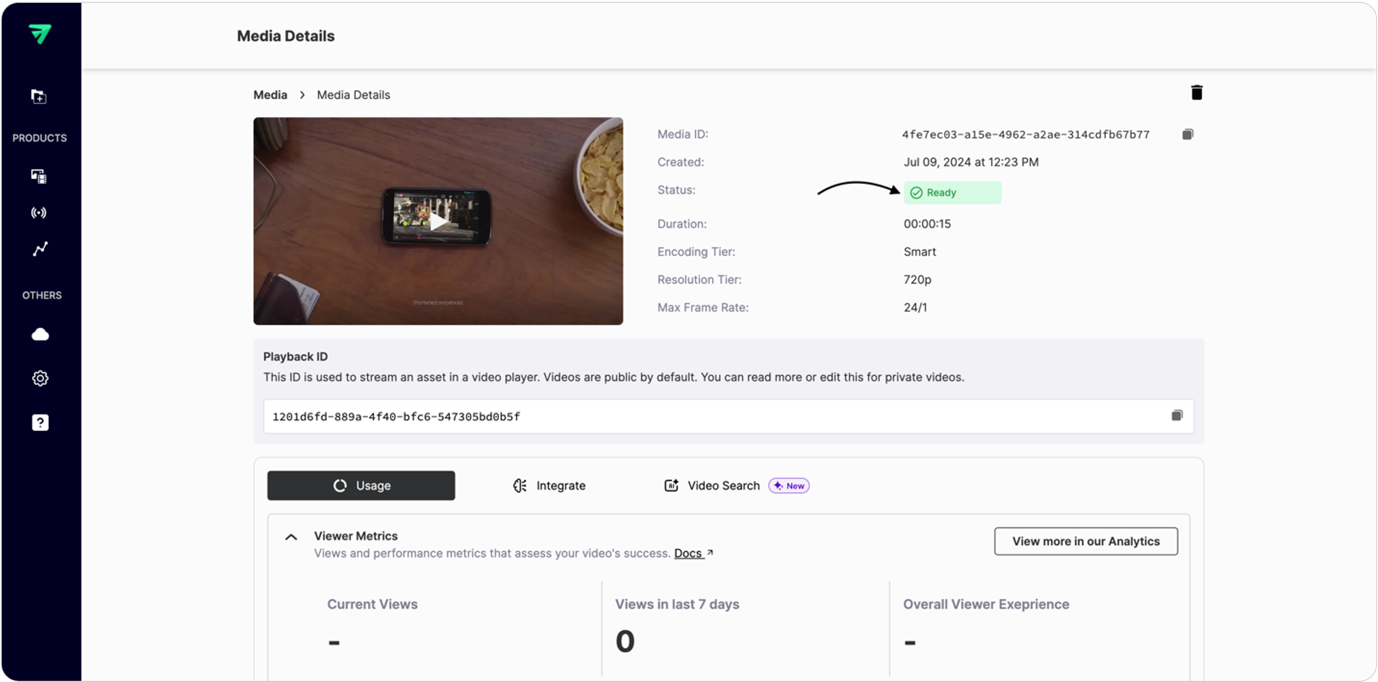Click the Current Views metric label
1378x682 pixels.
[x=372, y=604]
